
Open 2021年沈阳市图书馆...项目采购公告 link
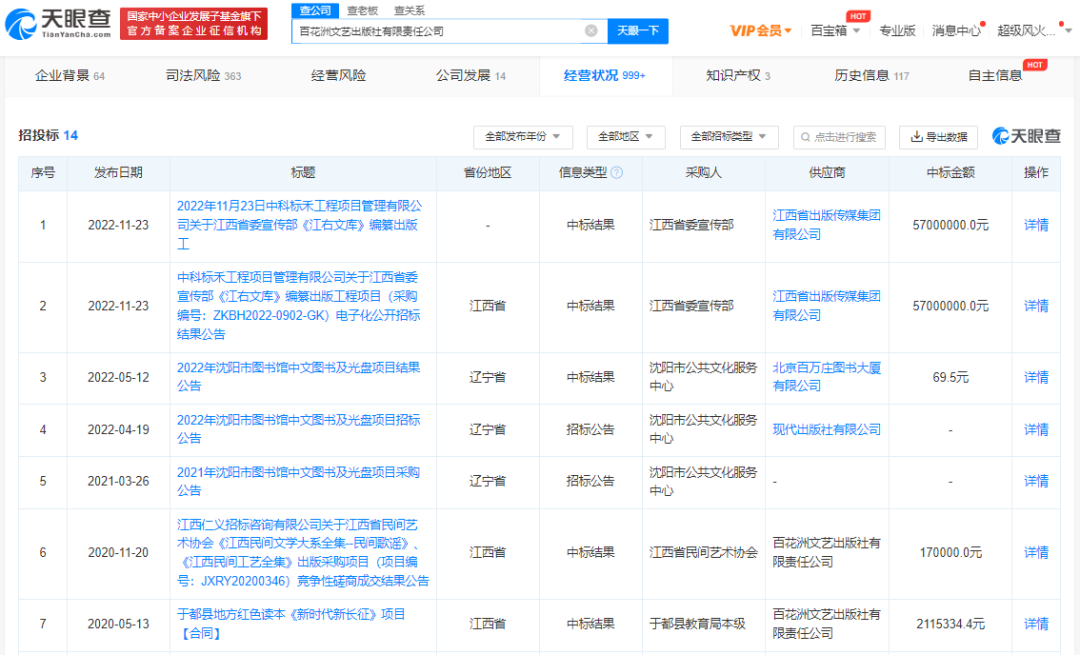pos(298,481)
